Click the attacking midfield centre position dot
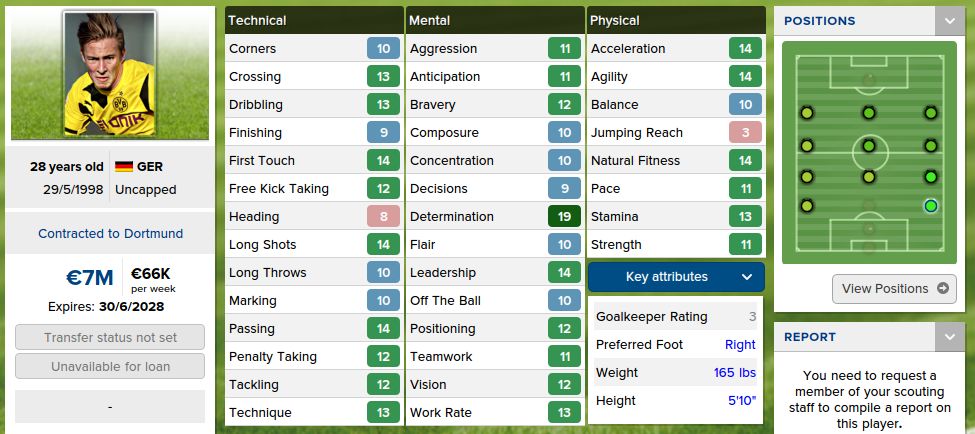The height and width of the screenshot is (434, 975). pos(869,113)
